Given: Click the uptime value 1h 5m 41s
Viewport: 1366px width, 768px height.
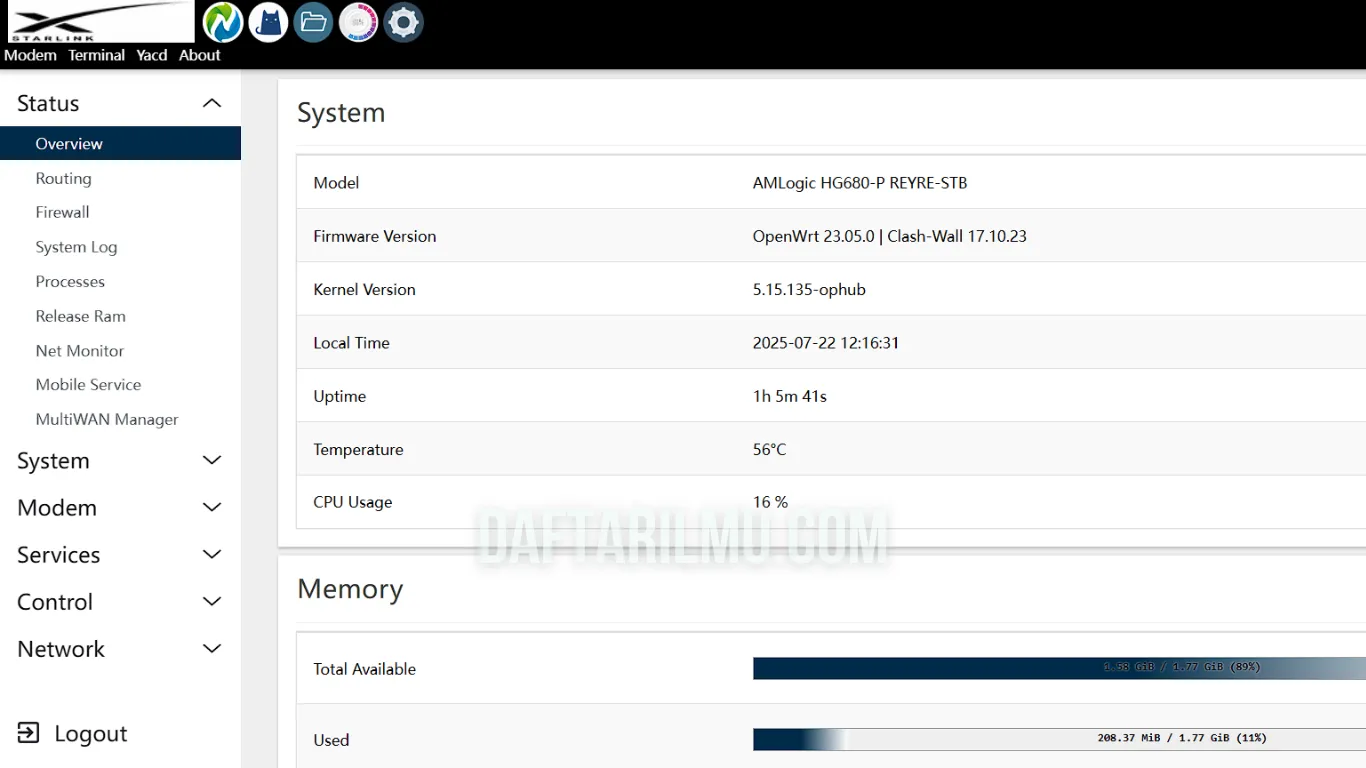Looking at the screenshot, I should pos(790,396).
